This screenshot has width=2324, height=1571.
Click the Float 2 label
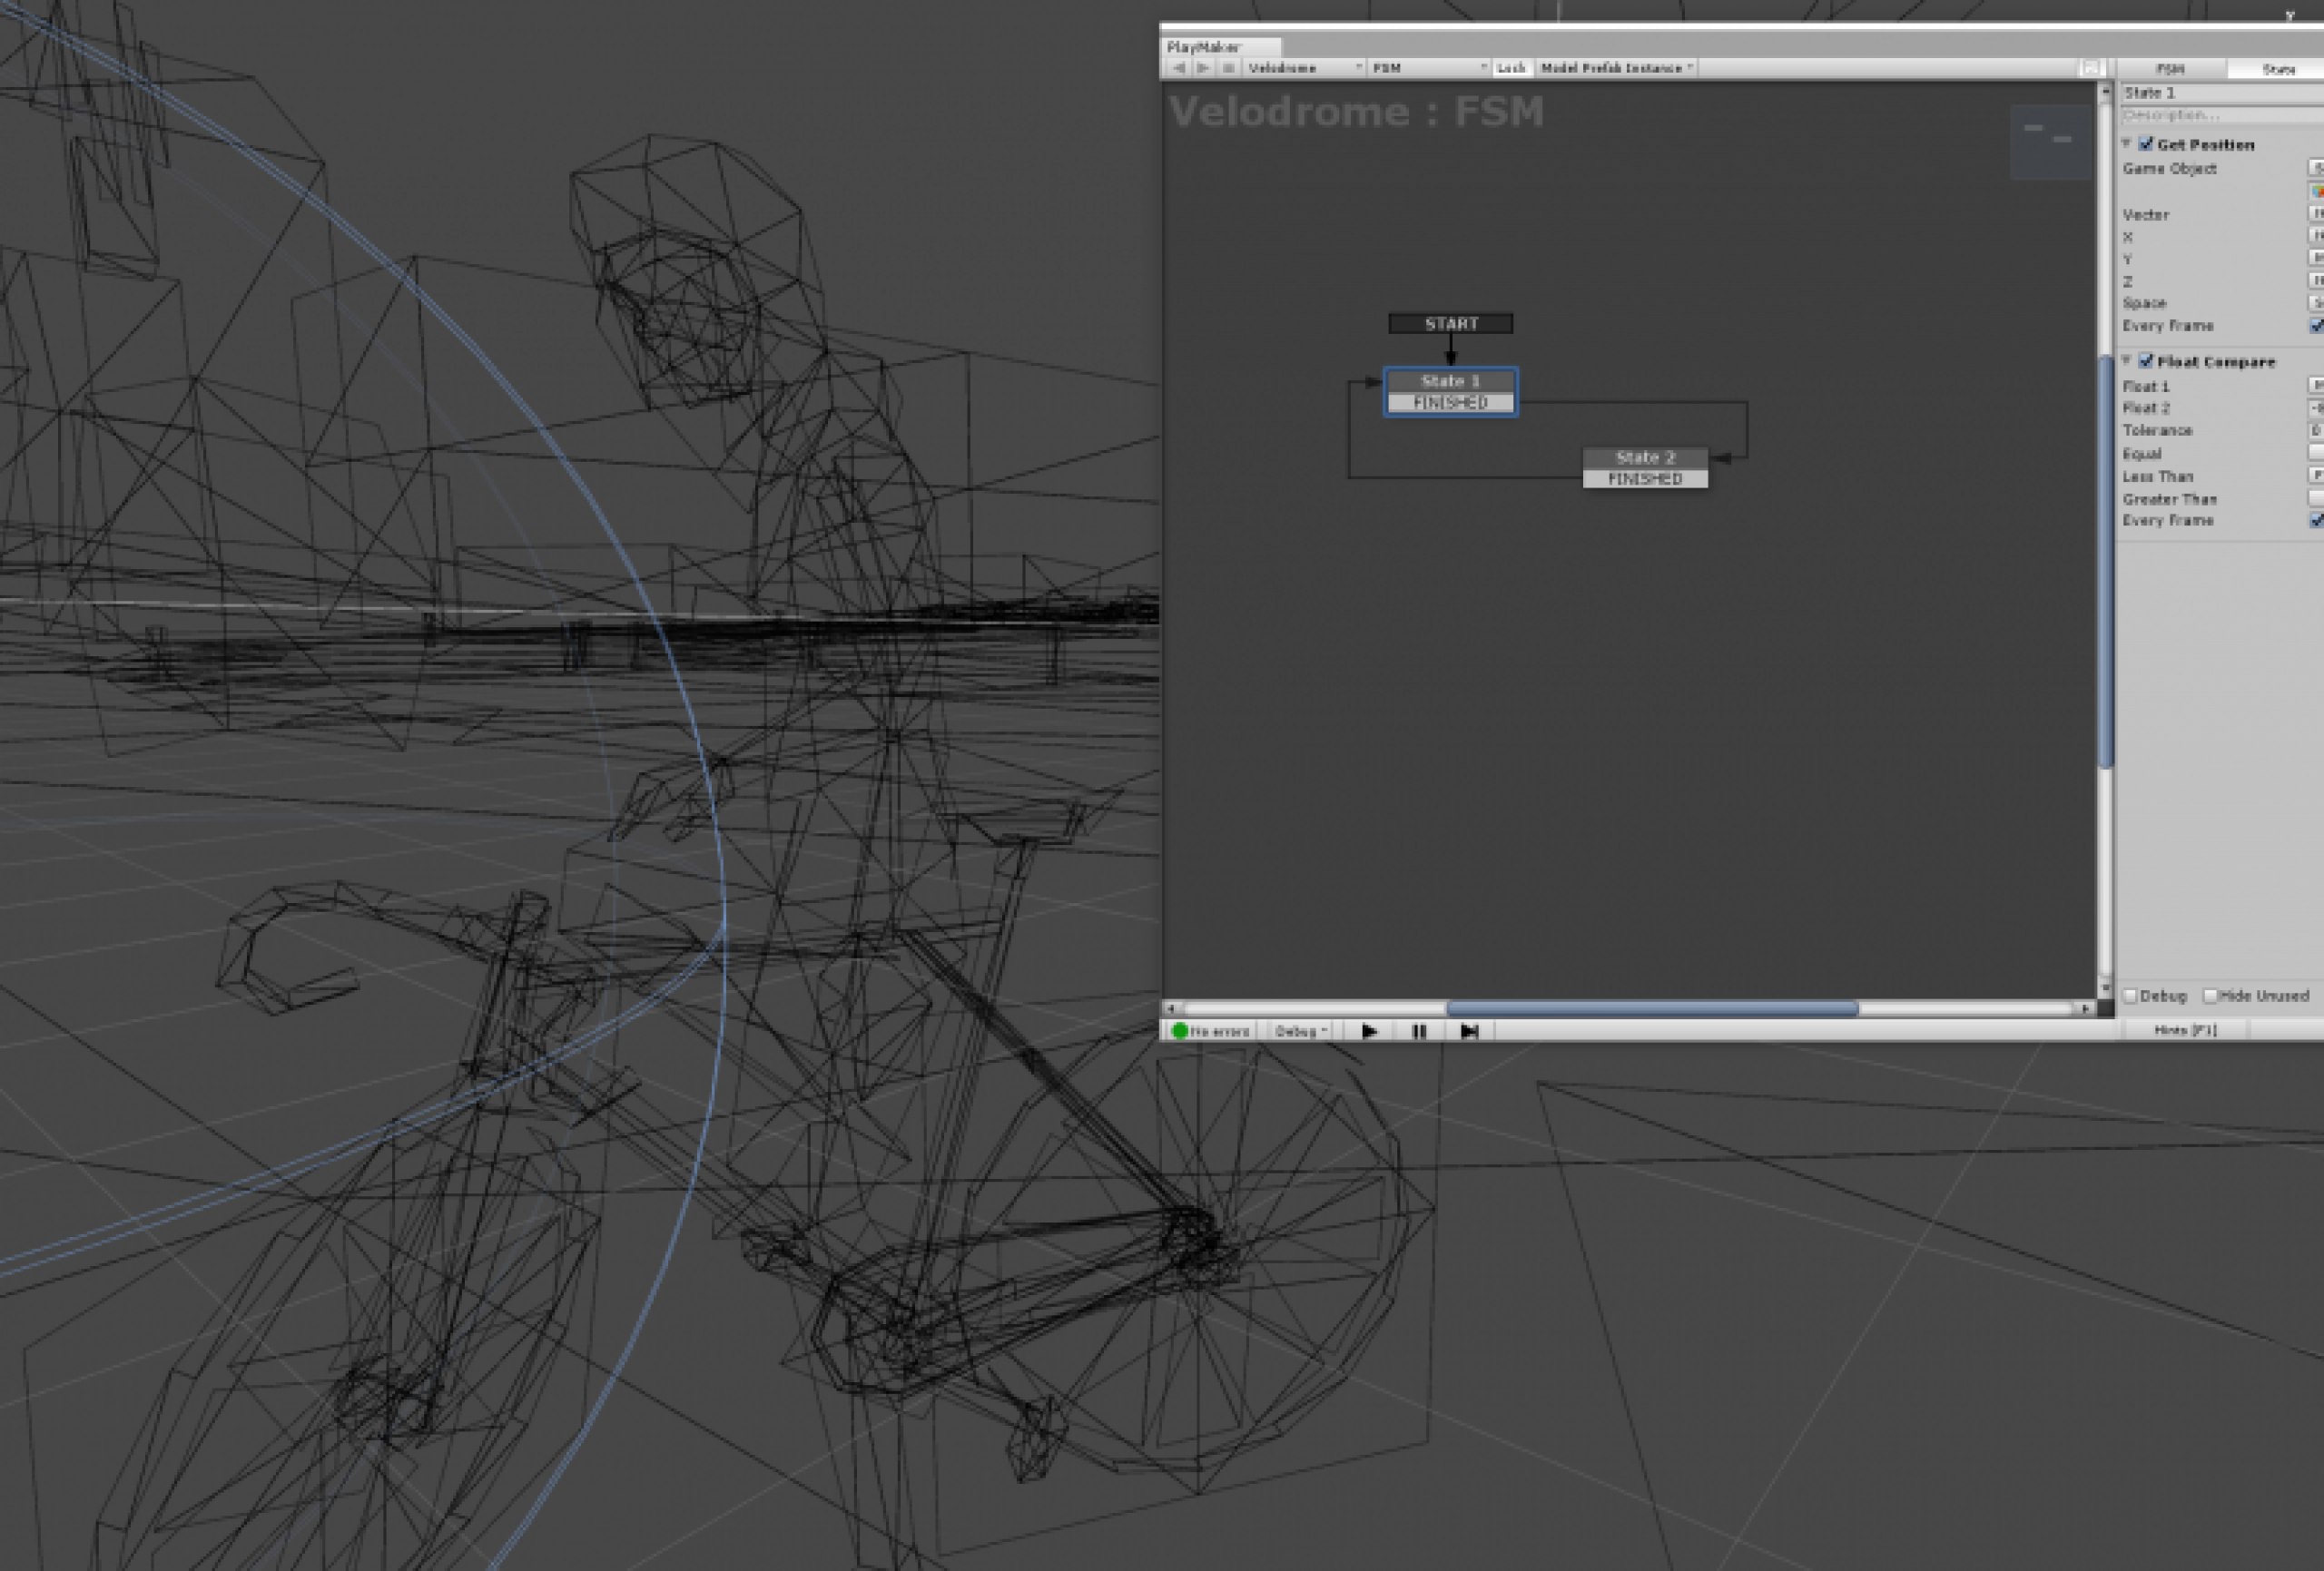pyautogui.click(x=2146, y=408)
